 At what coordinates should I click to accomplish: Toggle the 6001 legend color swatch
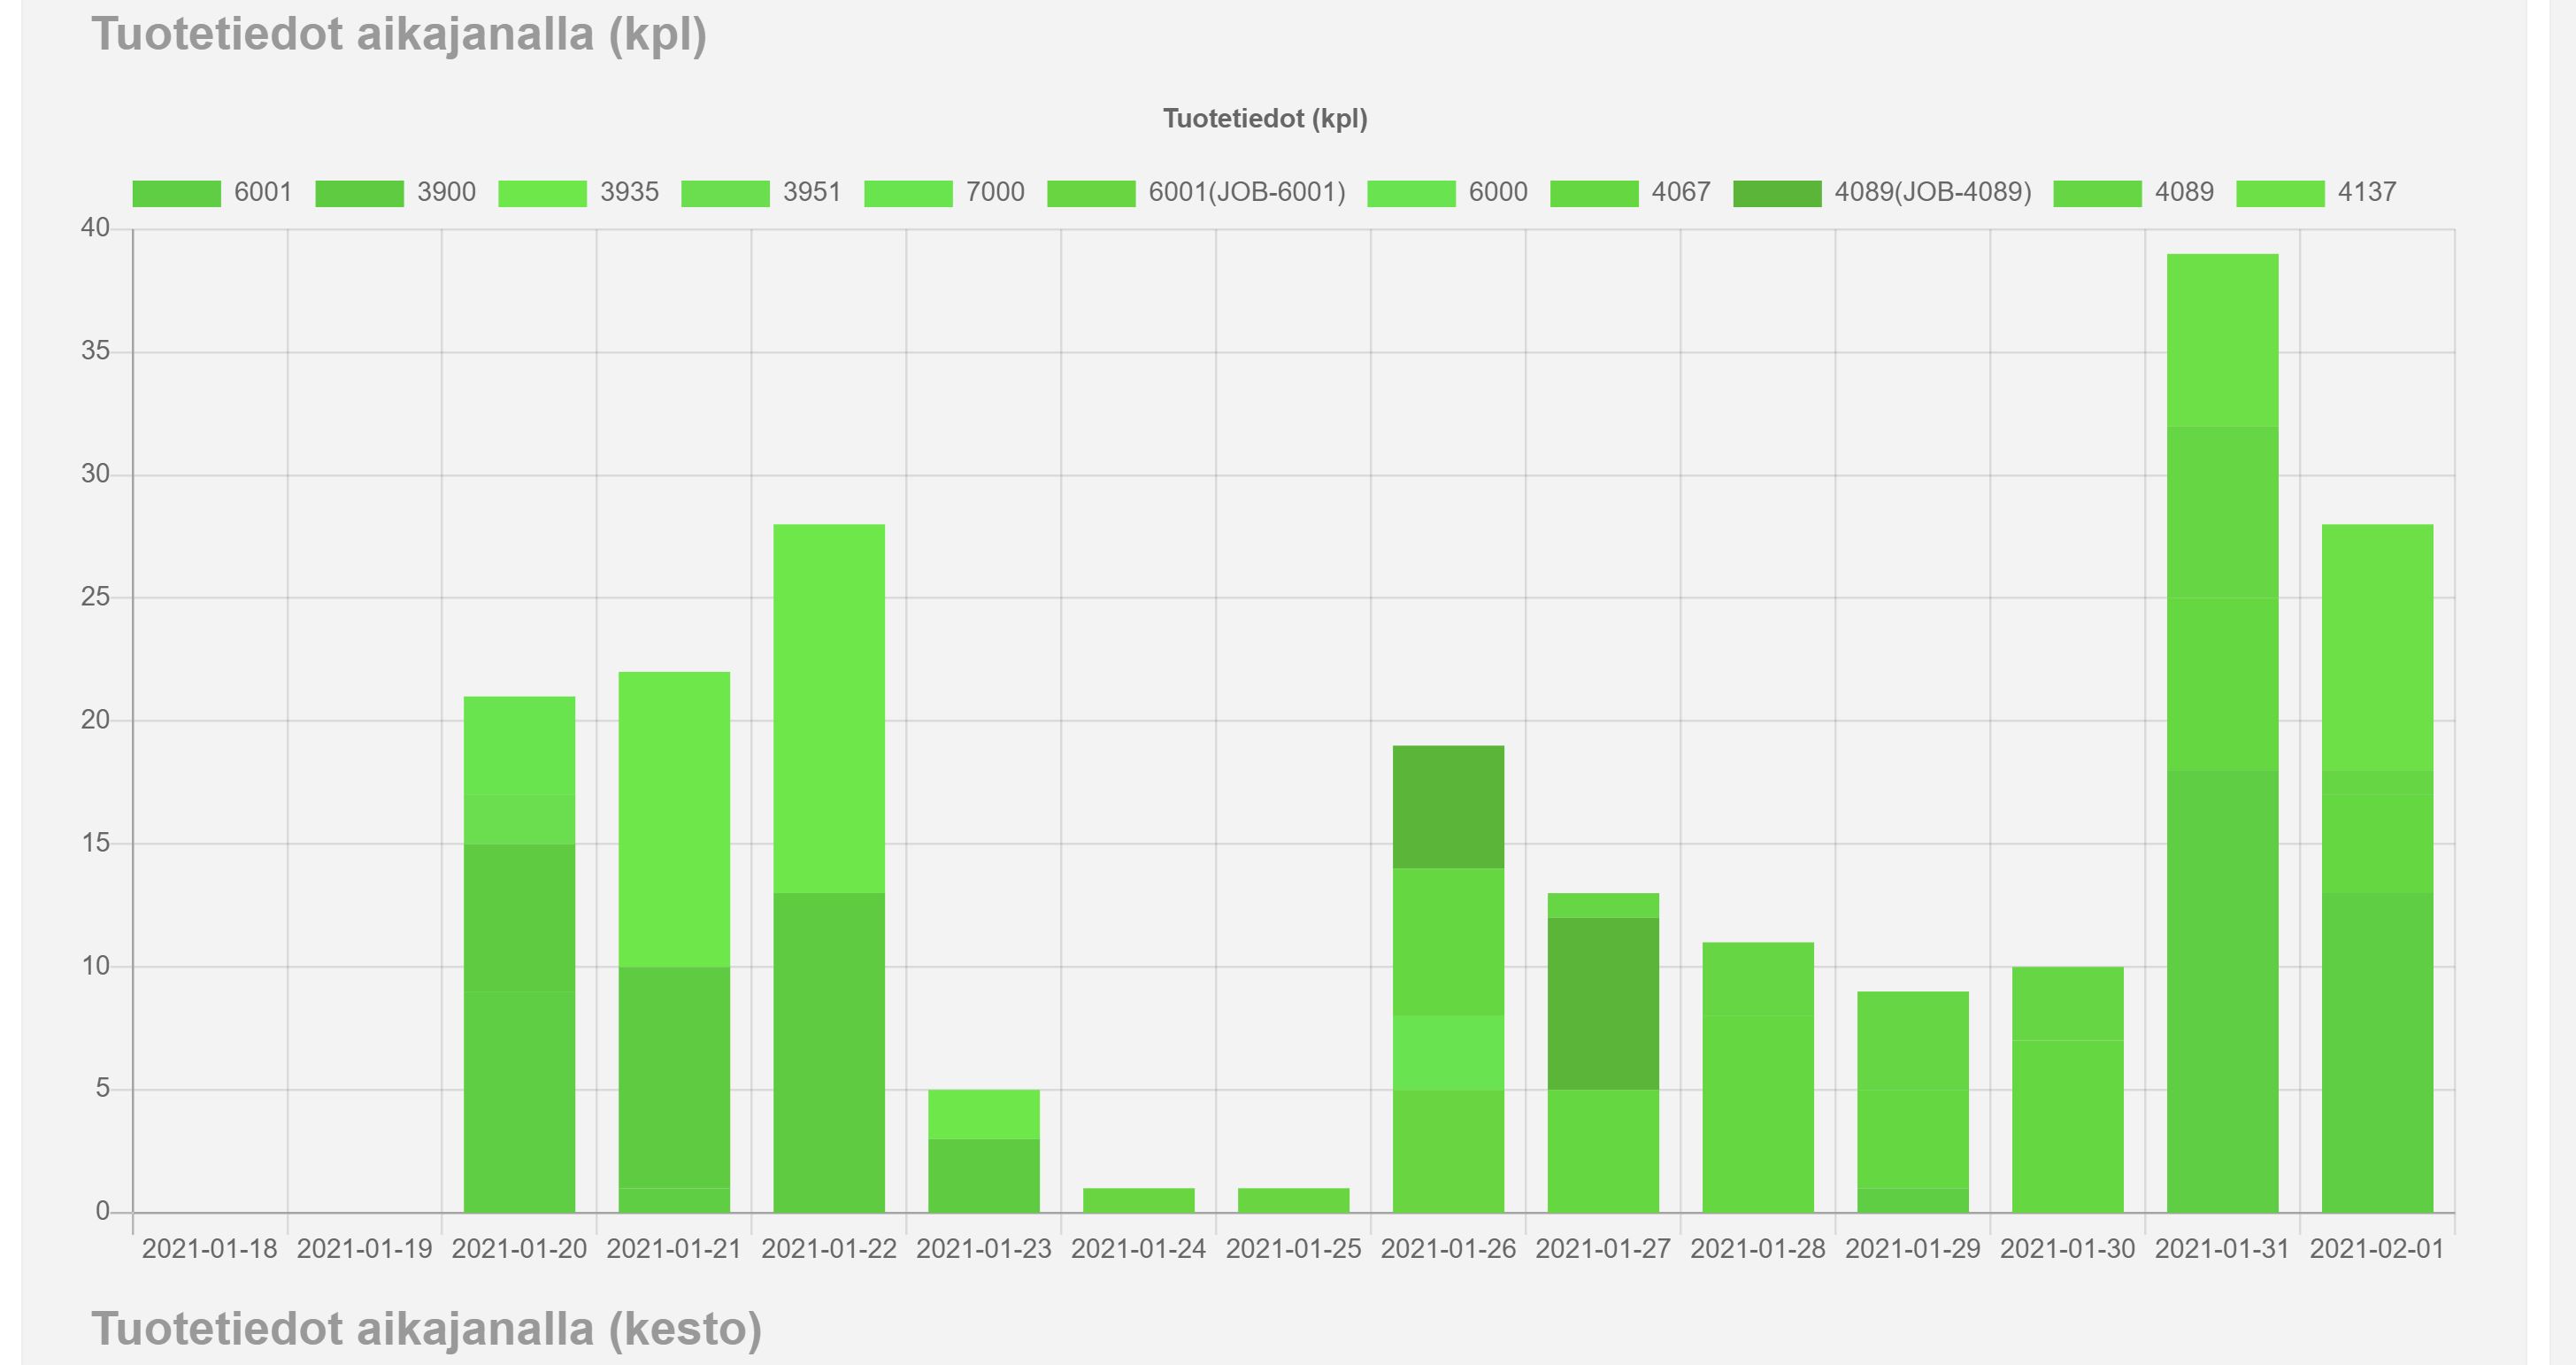click(x=176, y=193)
